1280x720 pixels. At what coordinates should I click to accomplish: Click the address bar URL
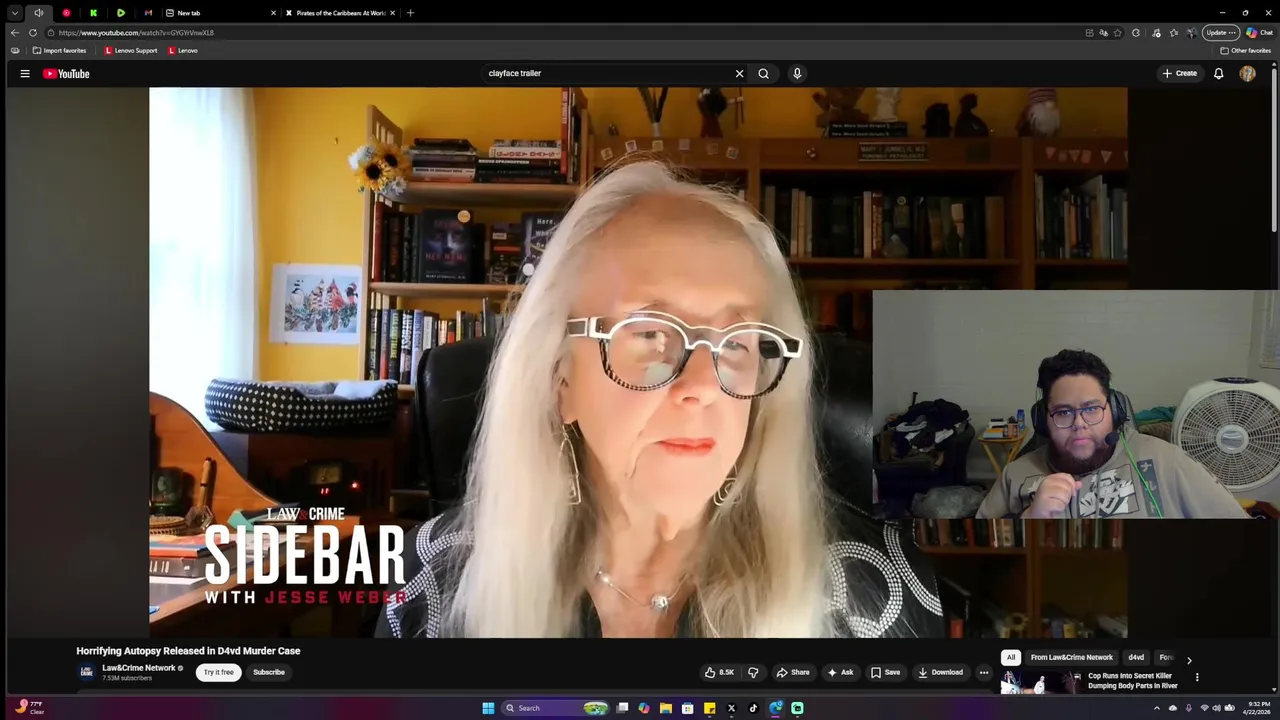coord(136,33)
